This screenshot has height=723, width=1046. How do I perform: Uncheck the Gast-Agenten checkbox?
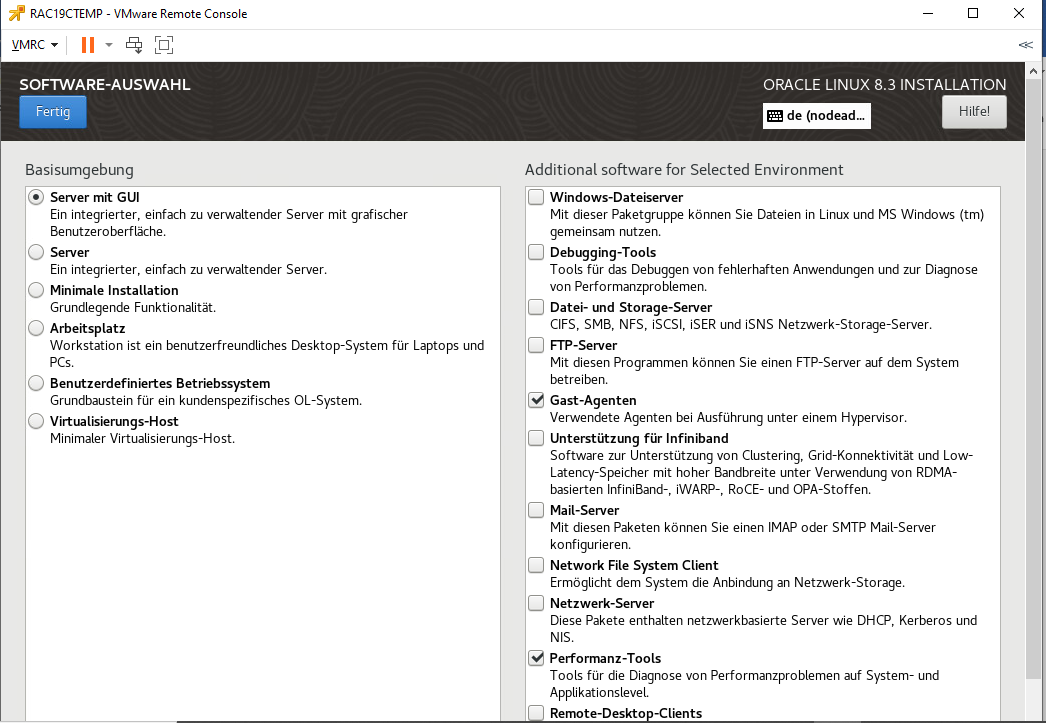537,400
